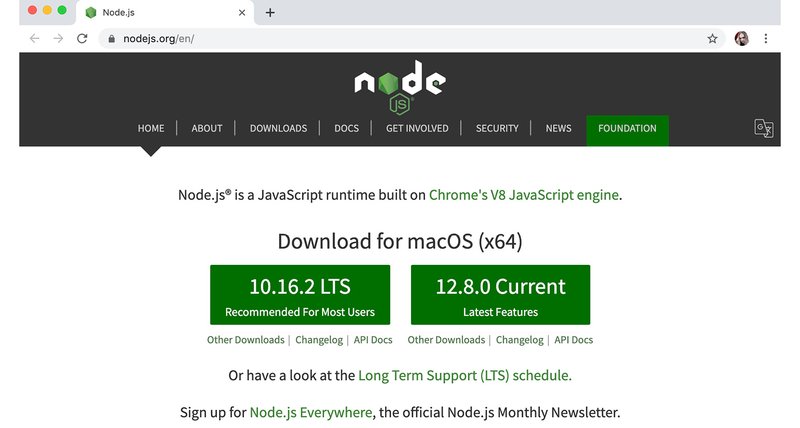Open the ABOUT nav item
Screen dimensions: 800x428
(207, 129)
